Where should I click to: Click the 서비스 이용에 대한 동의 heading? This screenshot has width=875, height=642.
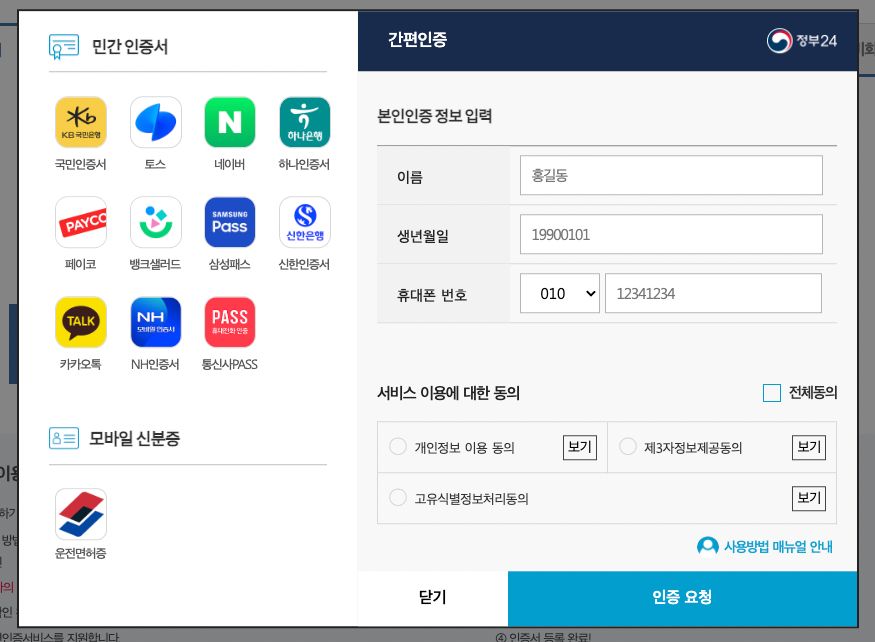tap(449, 393)
